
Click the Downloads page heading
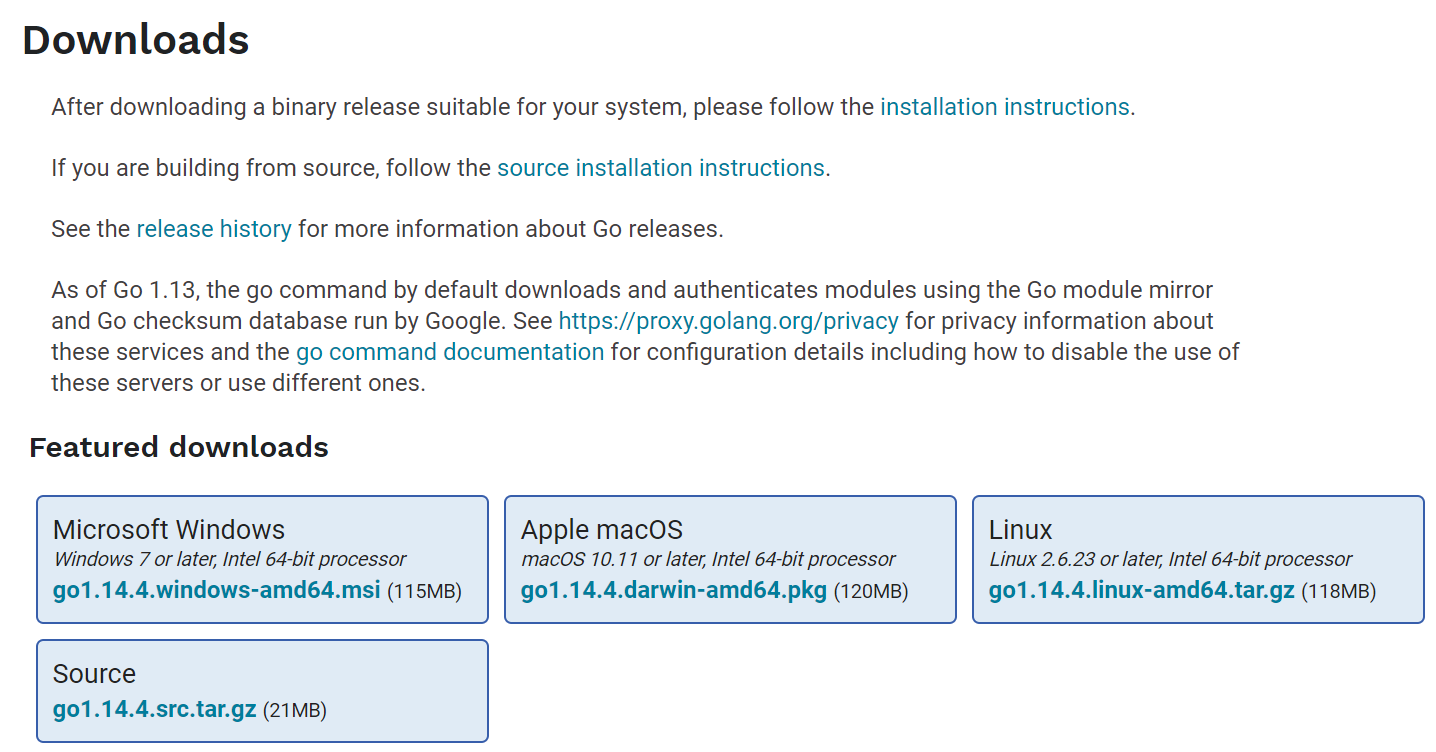[136, 40]
